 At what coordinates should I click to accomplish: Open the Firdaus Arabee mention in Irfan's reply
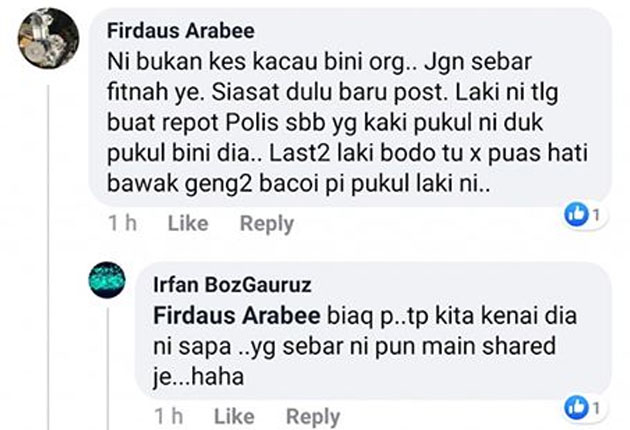tap(237, 315)
